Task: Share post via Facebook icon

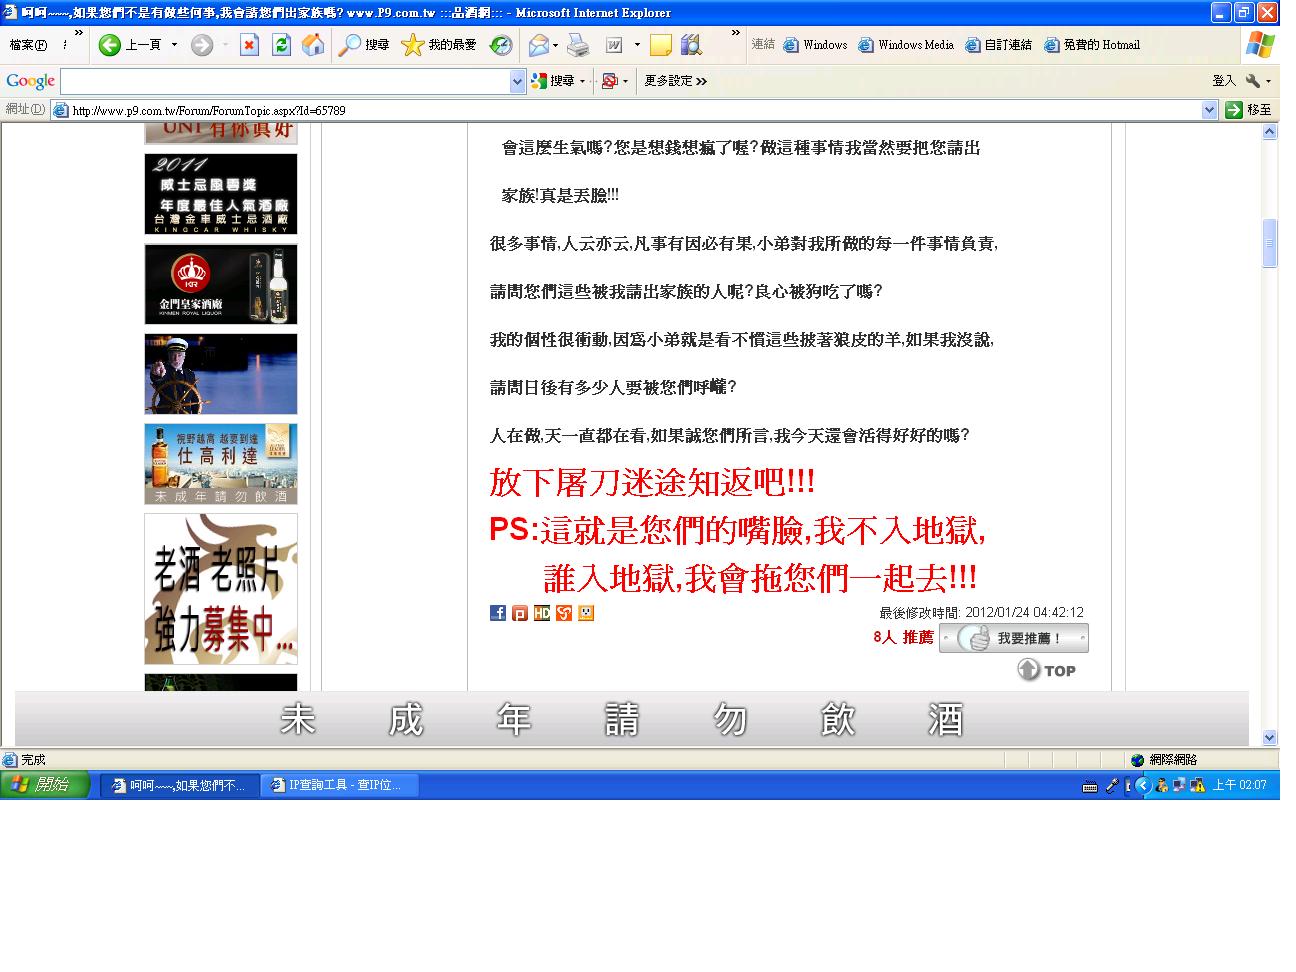Action: (x=497, y=613)
